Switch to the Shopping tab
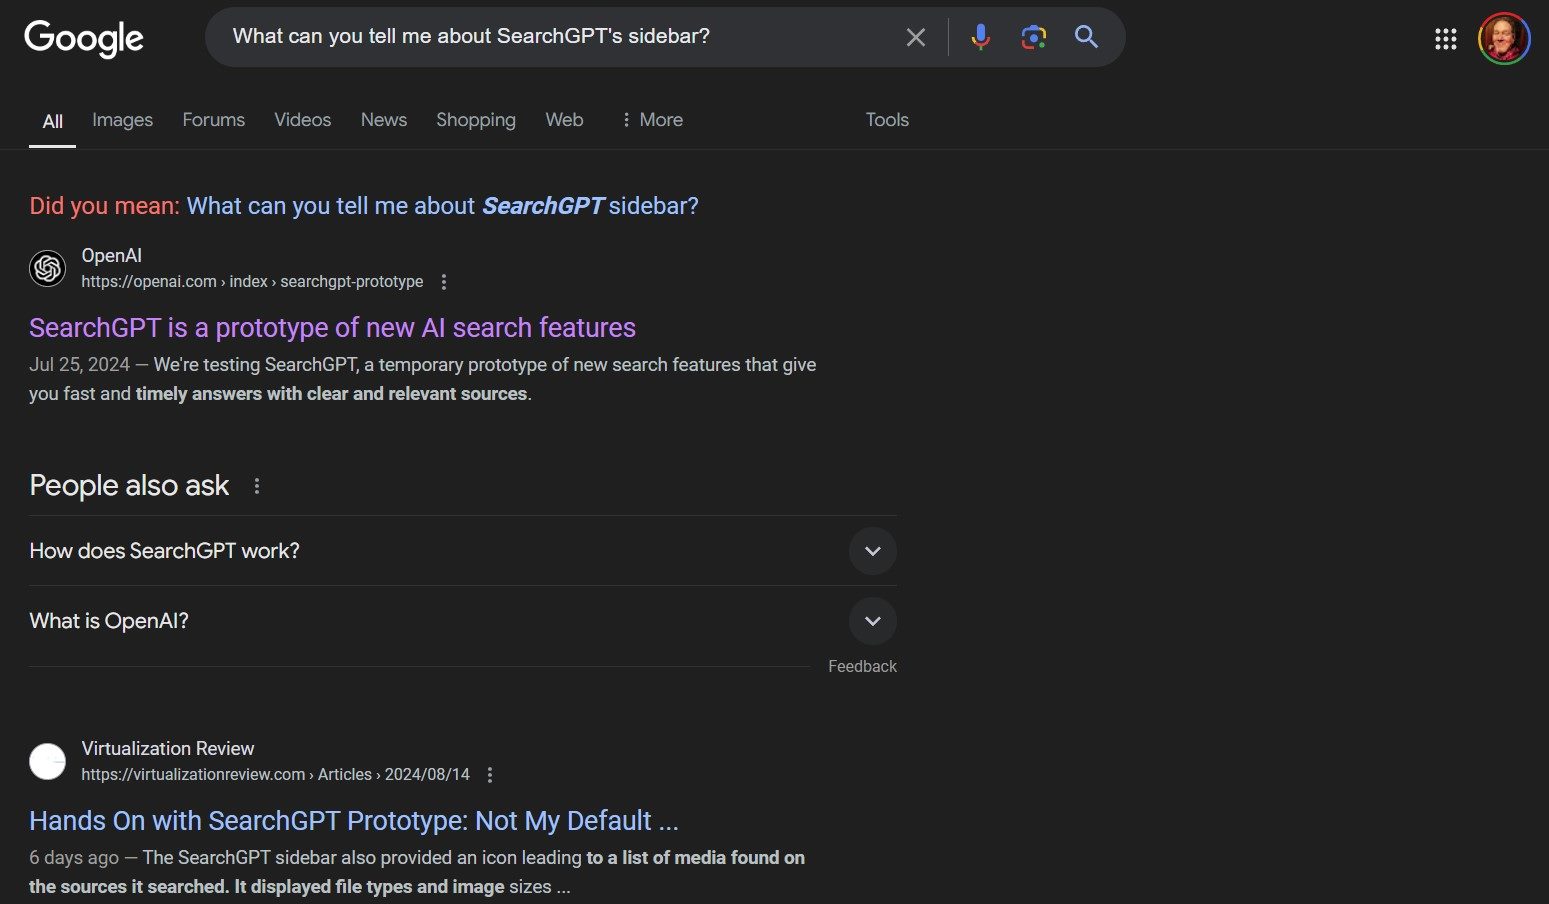Viewport: 1549px width, 904px height. [476, 120]
